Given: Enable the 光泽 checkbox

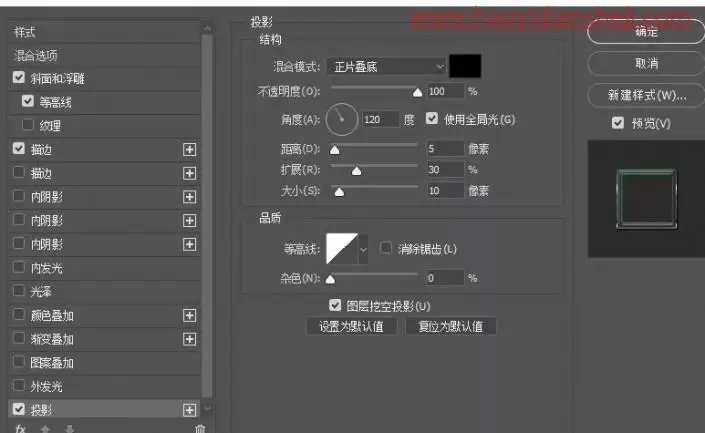Looking at the screenshot, I should tap(19, 290).
